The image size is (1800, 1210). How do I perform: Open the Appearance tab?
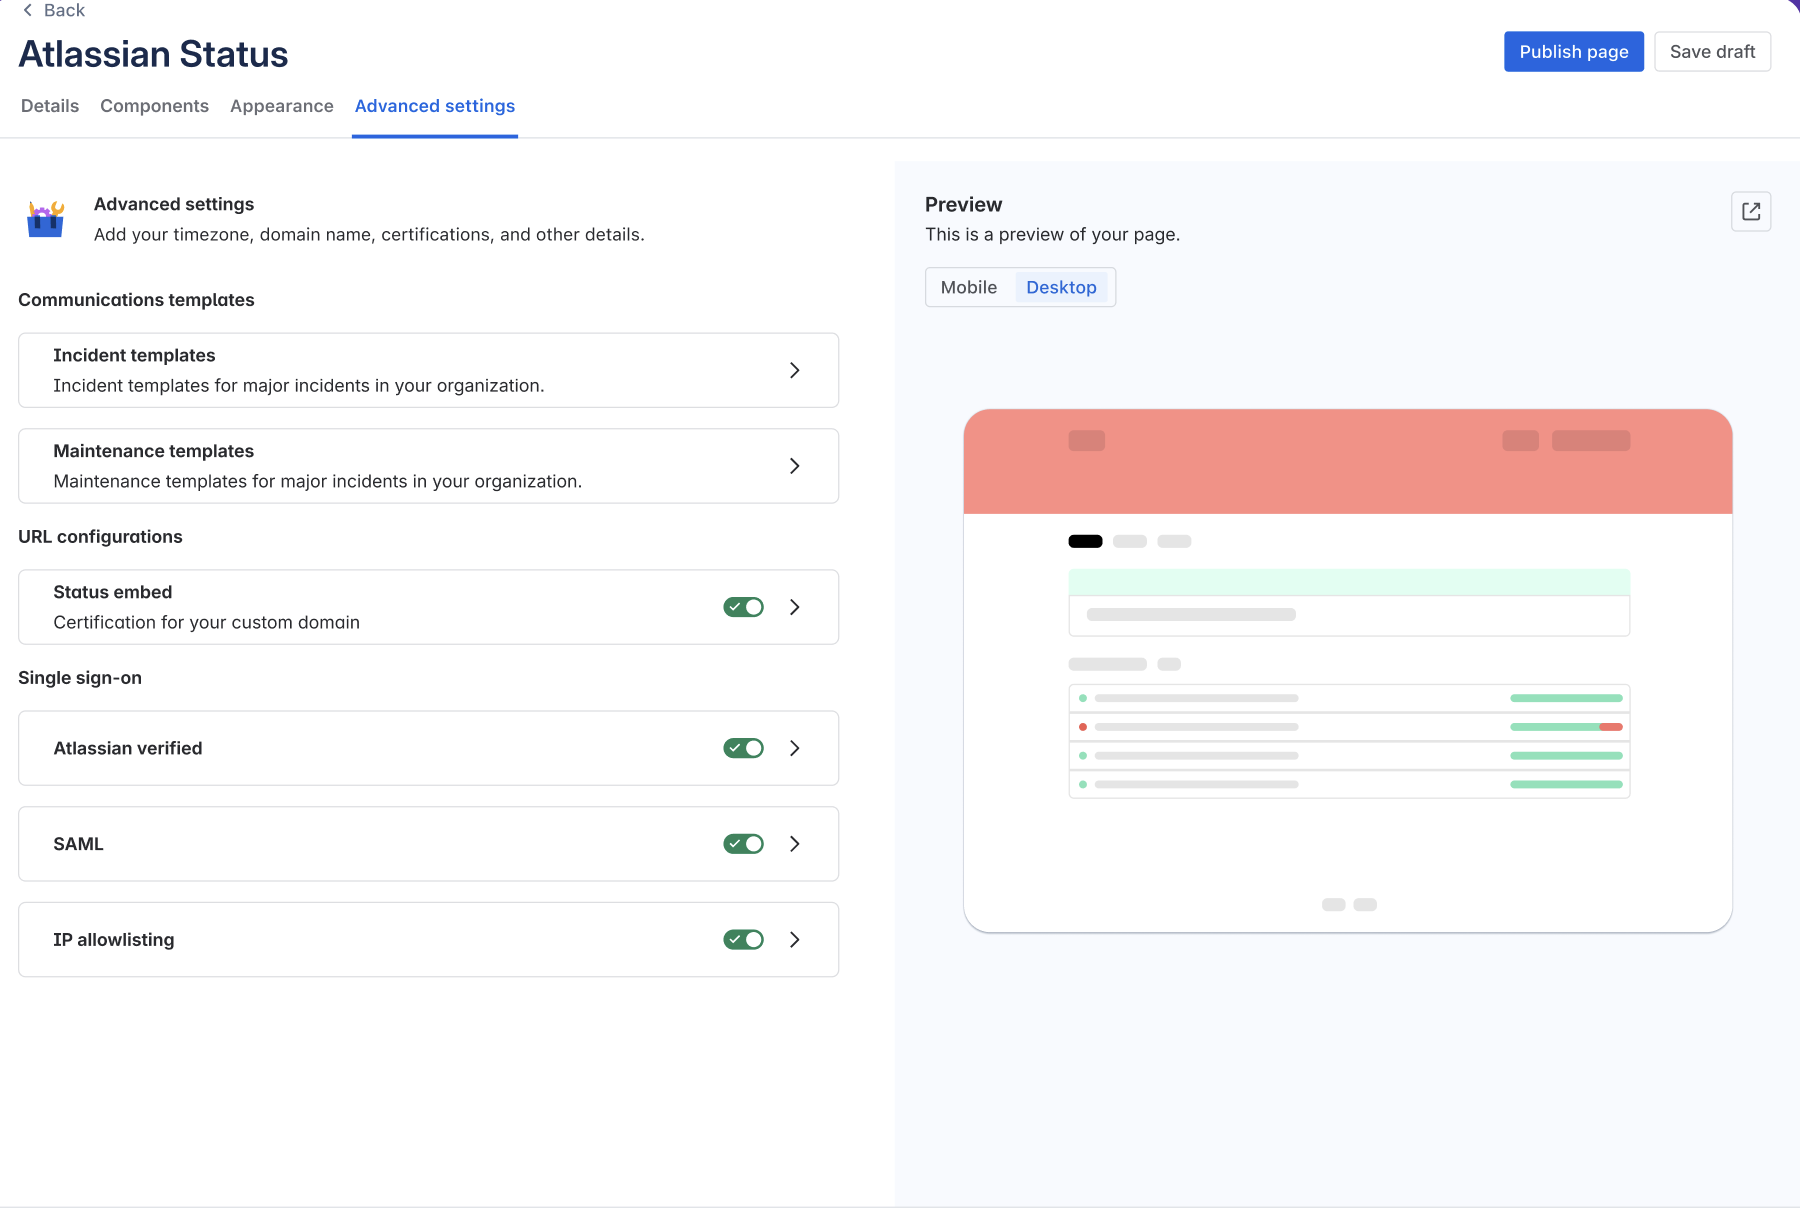282,106
